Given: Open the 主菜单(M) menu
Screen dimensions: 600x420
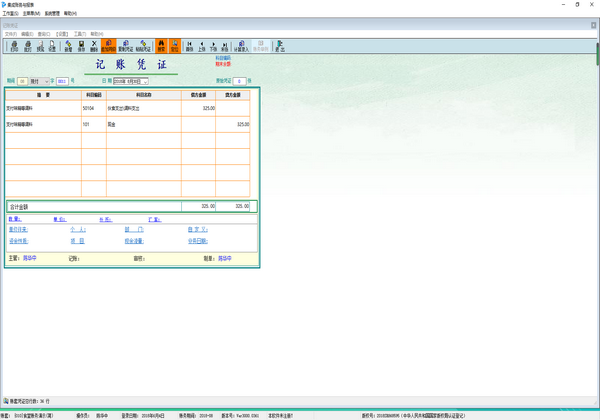Looking at the screenshot, I should [x=30, y=13].
